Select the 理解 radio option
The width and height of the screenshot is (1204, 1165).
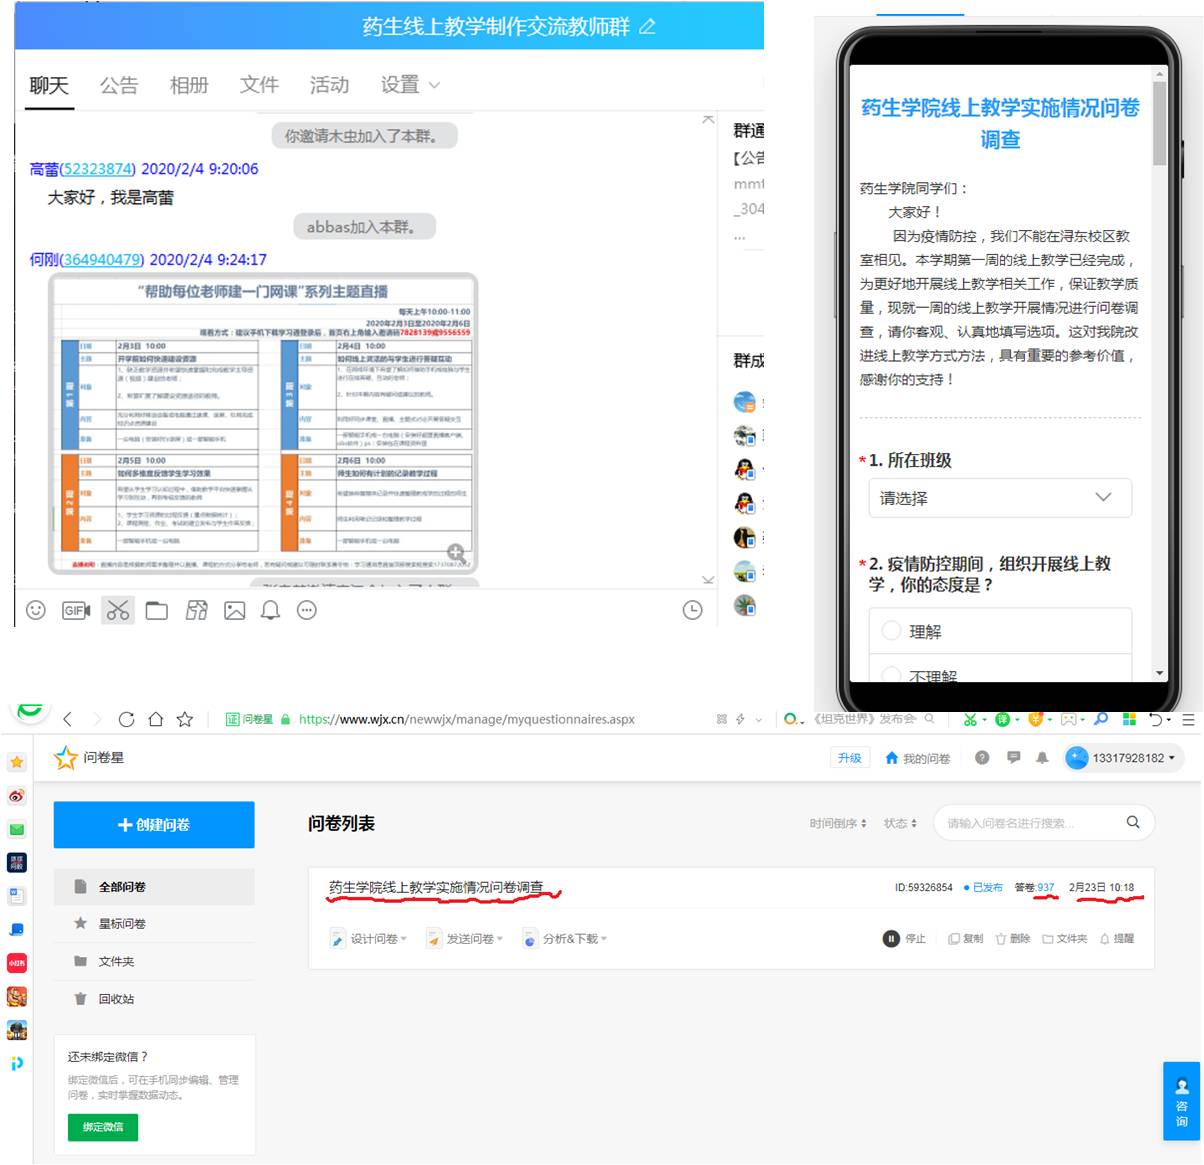click(x=892, y=631)
